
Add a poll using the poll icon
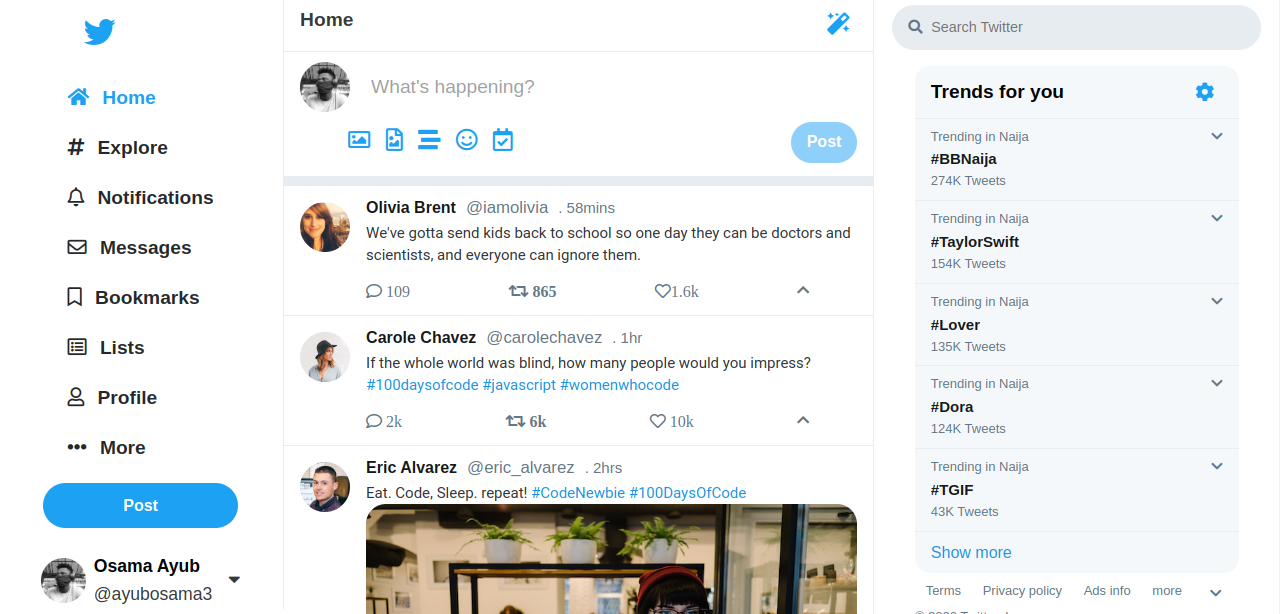pyautogui.click(x=429, y=140)
